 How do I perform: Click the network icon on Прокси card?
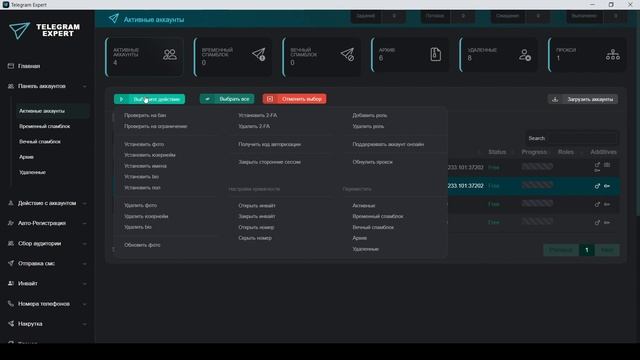[613, 55]
